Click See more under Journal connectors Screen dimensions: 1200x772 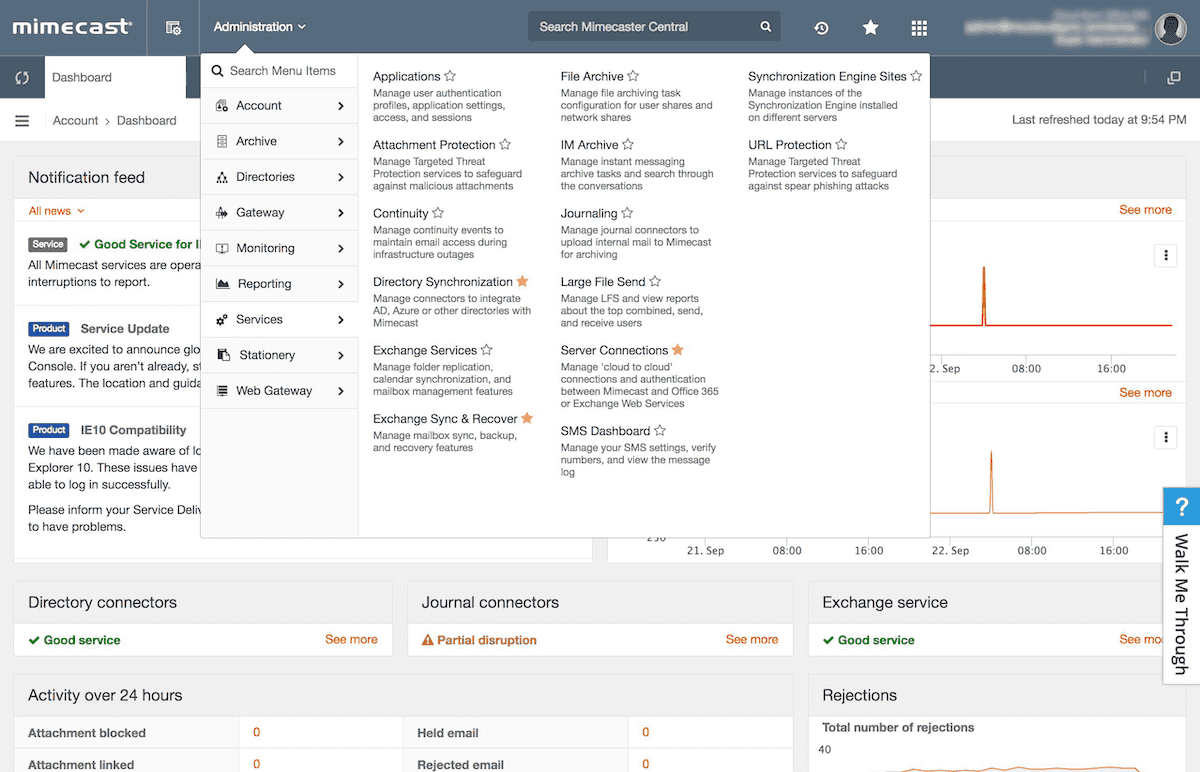tap(752, 640)
